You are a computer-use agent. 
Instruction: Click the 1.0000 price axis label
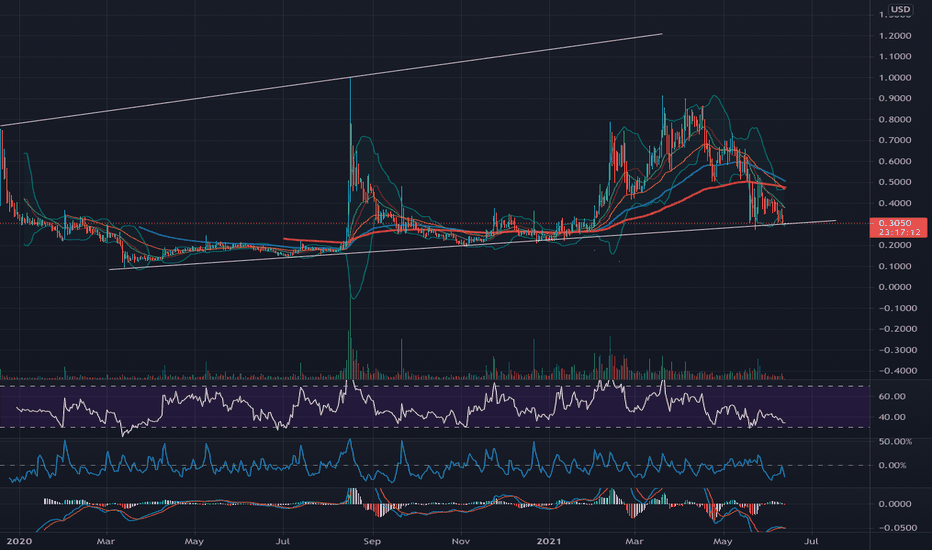point(895,77)
